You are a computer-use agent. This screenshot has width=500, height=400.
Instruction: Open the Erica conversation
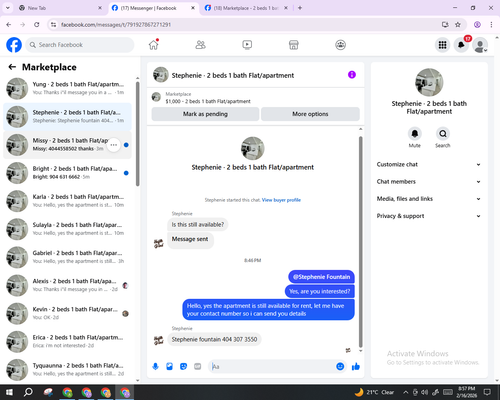(67, 342)
